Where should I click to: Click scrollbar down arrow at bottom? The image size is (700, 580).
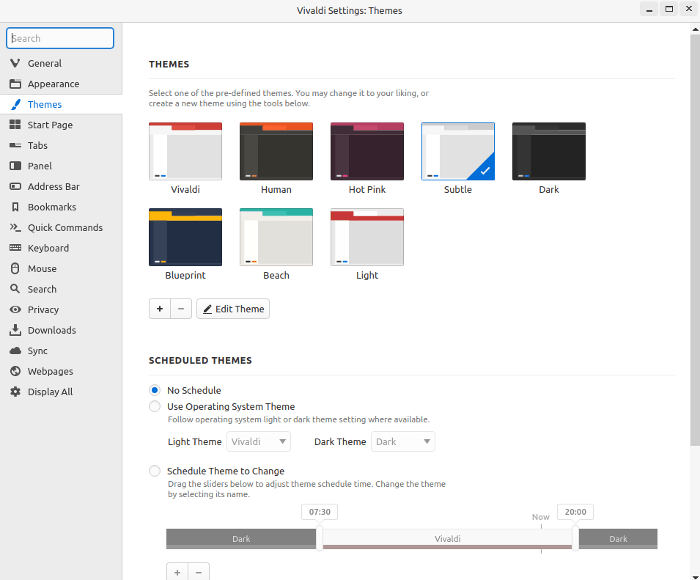[695, 576]
